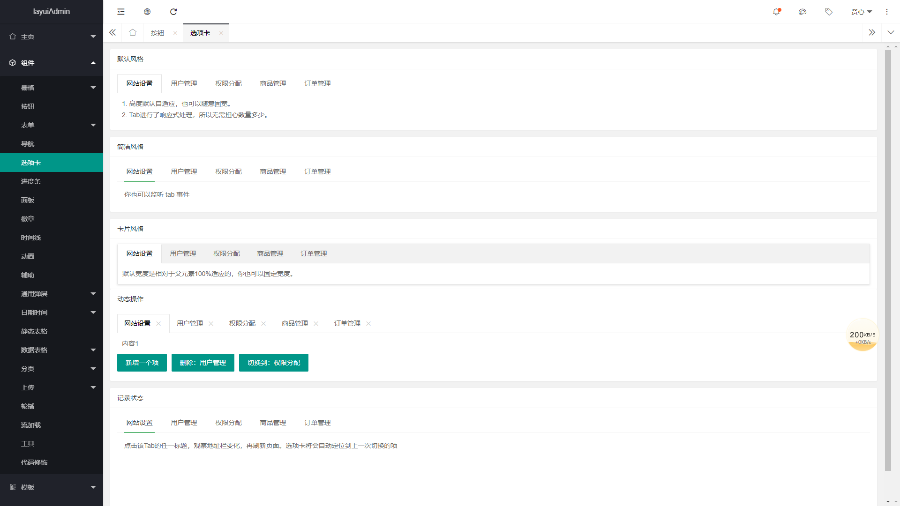Click the layuiAdmin logo text
The image size is (900, 506).
[52, 11]
